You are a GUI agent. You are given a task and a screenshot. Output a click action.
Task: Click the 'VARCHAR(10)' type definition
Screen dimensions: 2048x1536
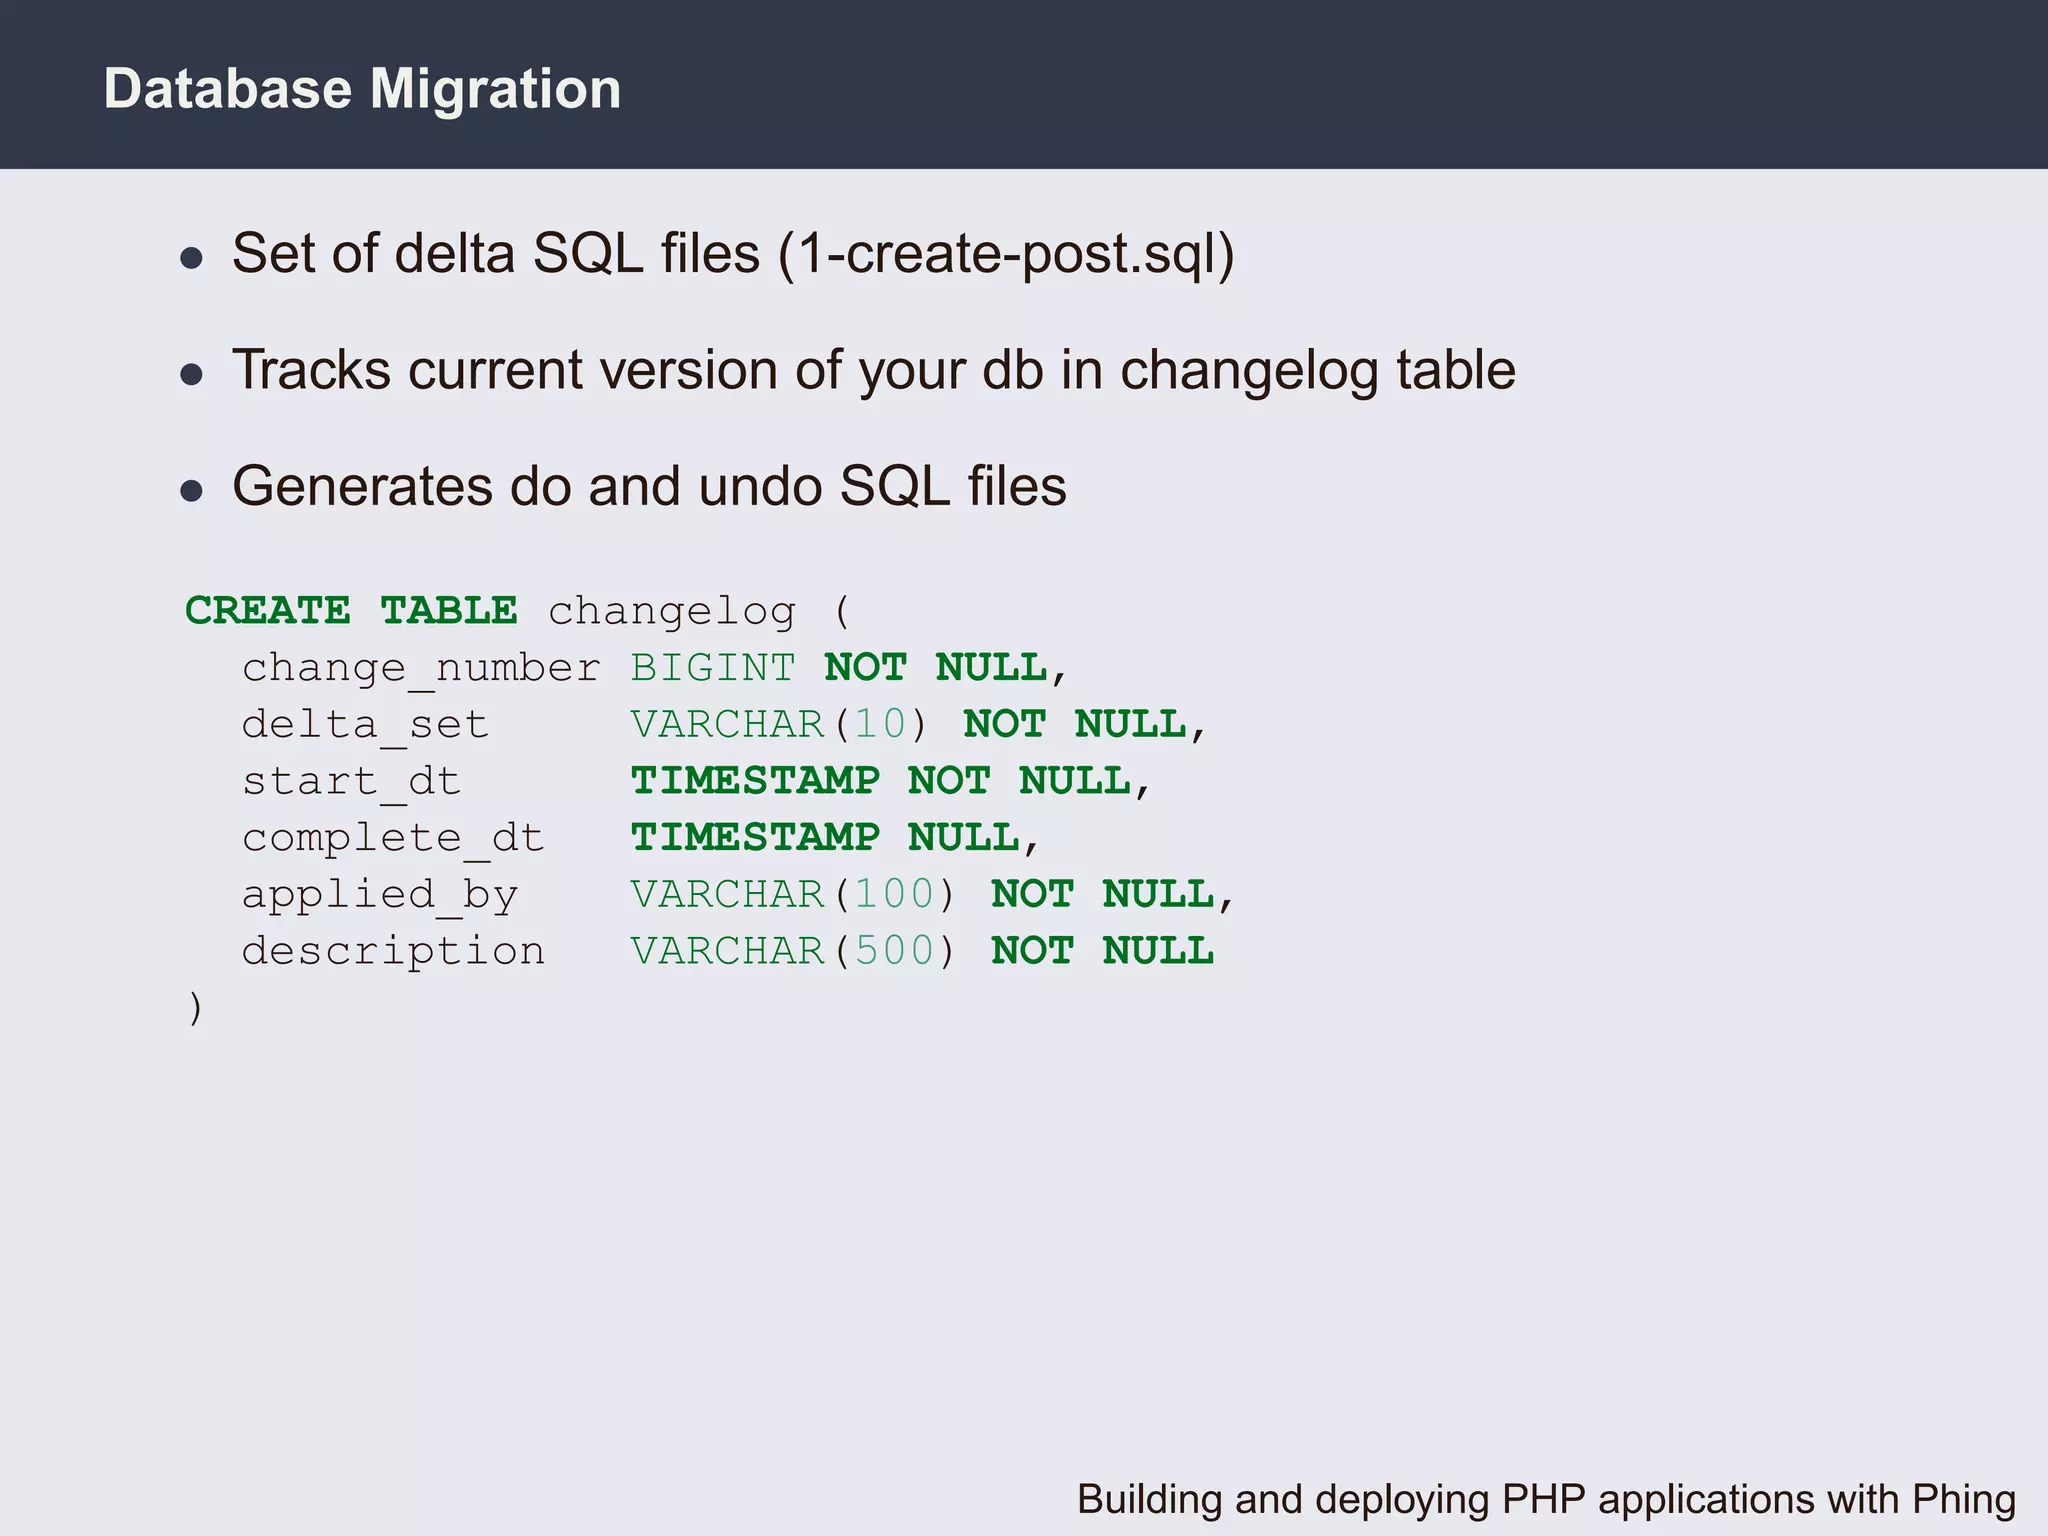pos(779,724)
